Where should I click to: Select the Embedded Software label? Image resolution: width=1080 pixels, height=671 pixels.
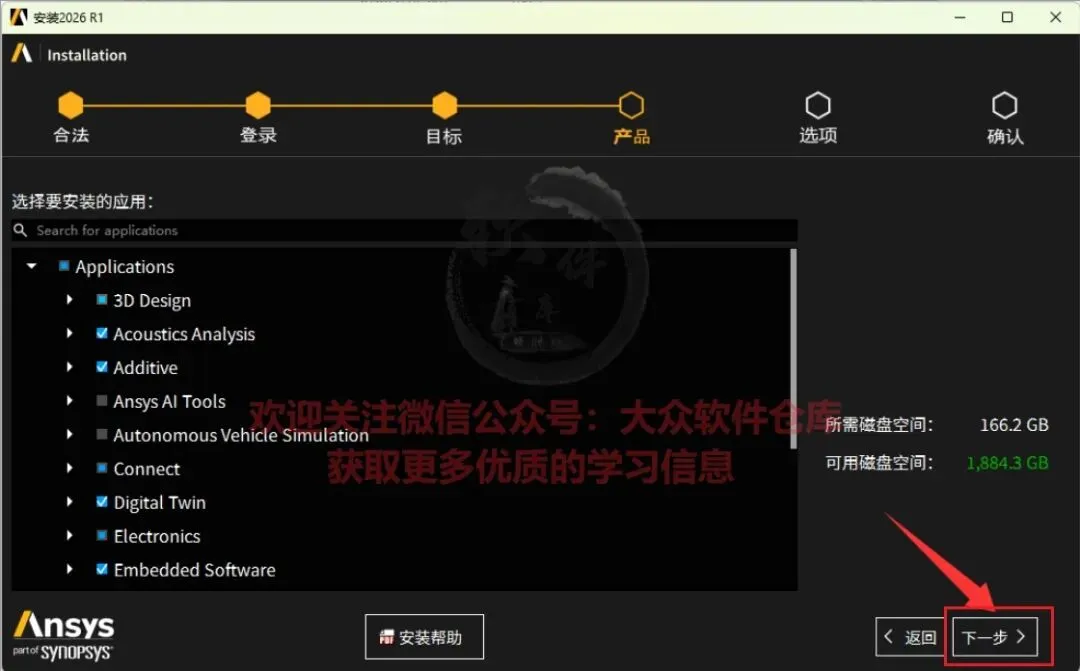click(194, 570)
